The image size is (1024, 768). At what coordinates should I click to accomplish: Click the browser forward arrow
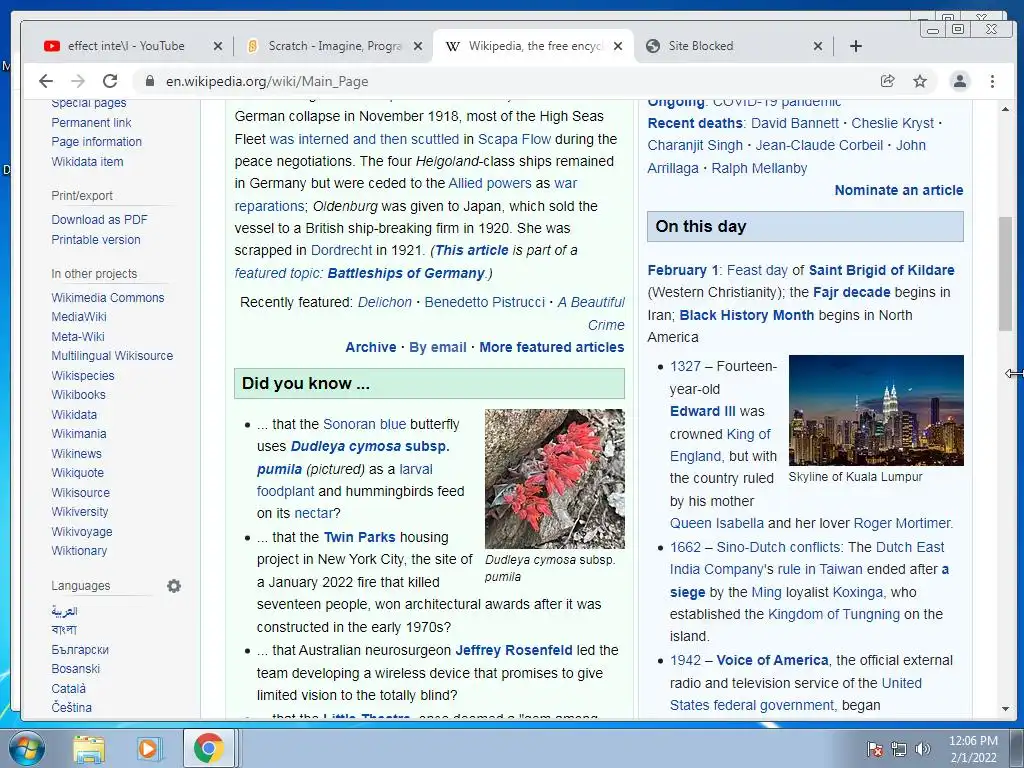point(78,81)
